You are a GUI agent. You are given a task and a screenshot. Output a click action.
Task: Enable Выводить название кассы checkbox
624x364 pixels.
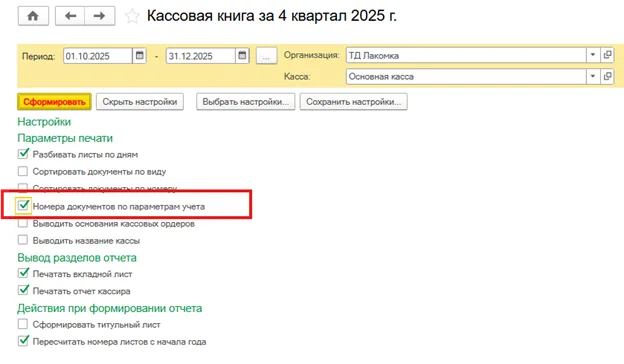(x=23, y=240)
